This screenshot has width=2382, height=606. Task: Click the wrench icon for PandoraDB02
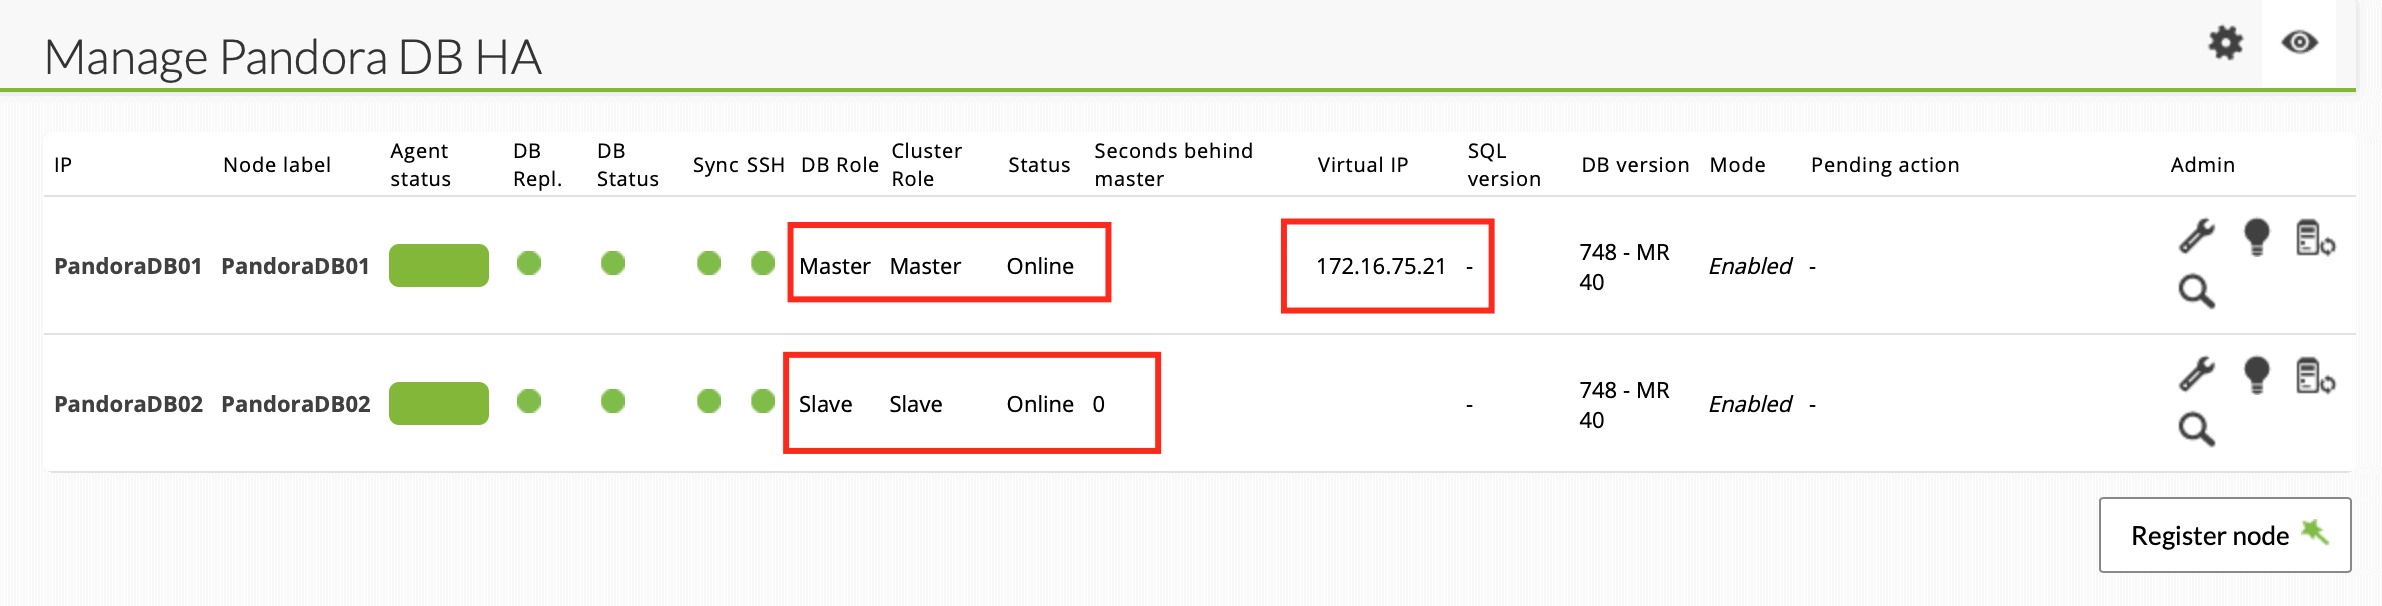pyautogui.click(x=2197, y=375)
